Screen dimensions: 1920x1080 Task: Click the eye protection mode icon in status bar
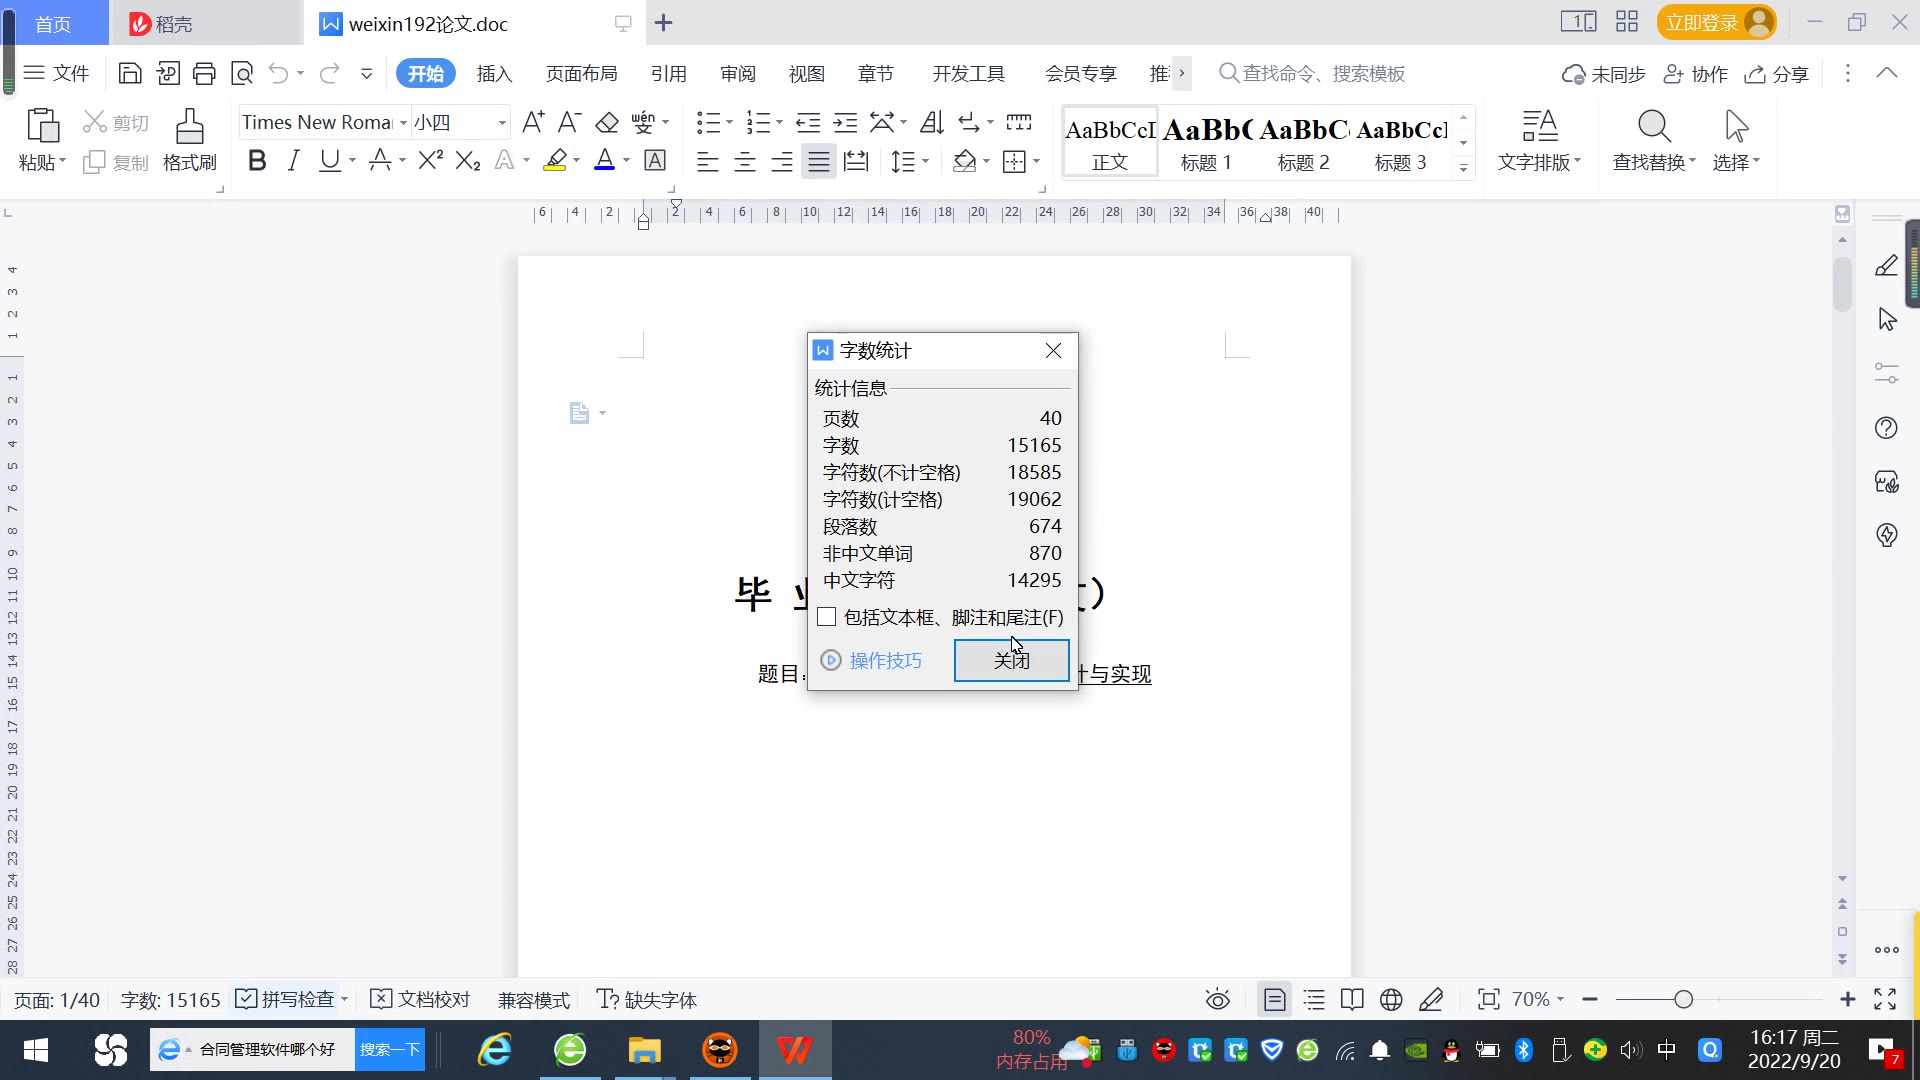[1217, 1000]
